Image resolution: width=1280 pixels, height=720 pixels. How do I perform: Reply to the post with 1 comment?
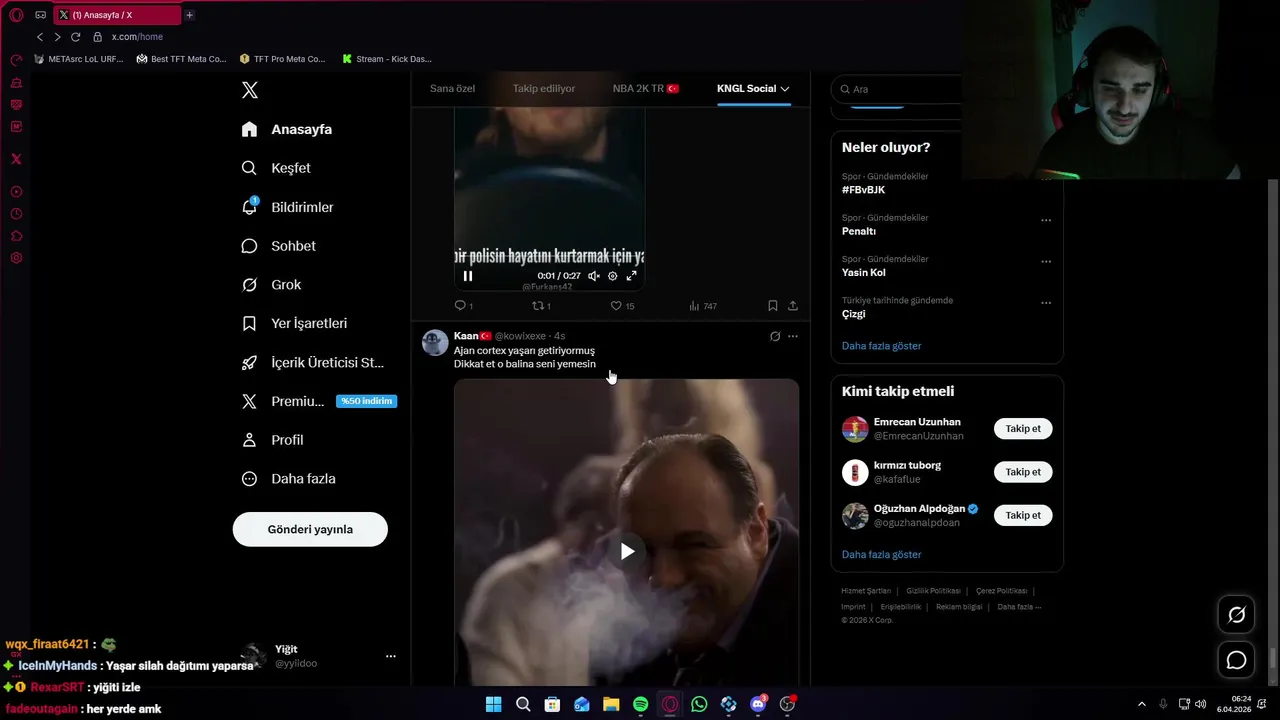[x=463, y=306]
